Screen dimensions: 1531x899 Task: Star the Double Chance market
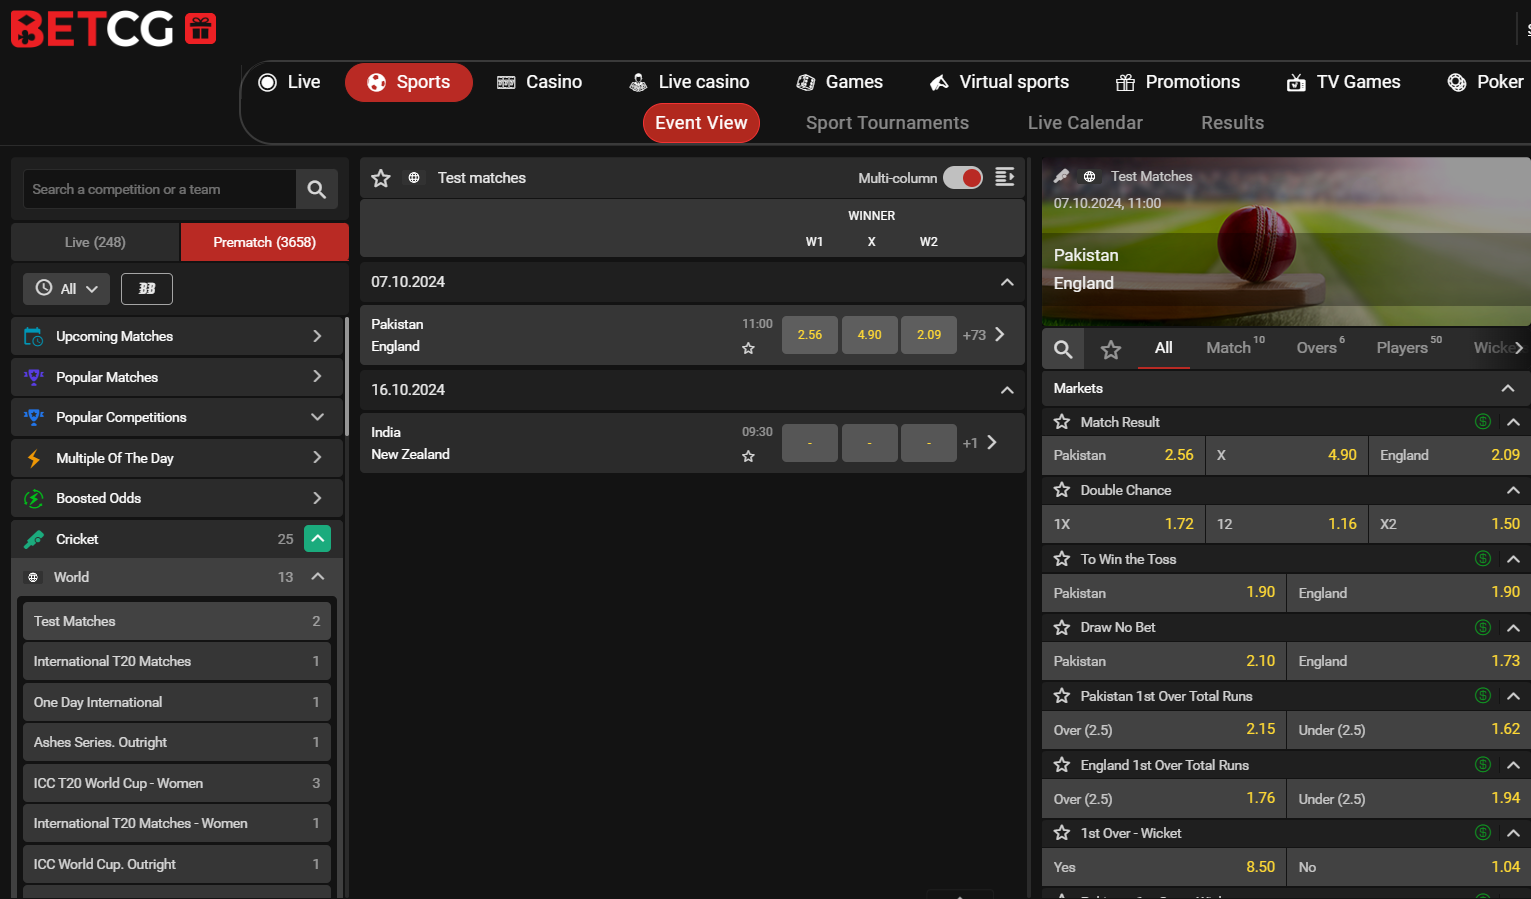coord(1062,490)
